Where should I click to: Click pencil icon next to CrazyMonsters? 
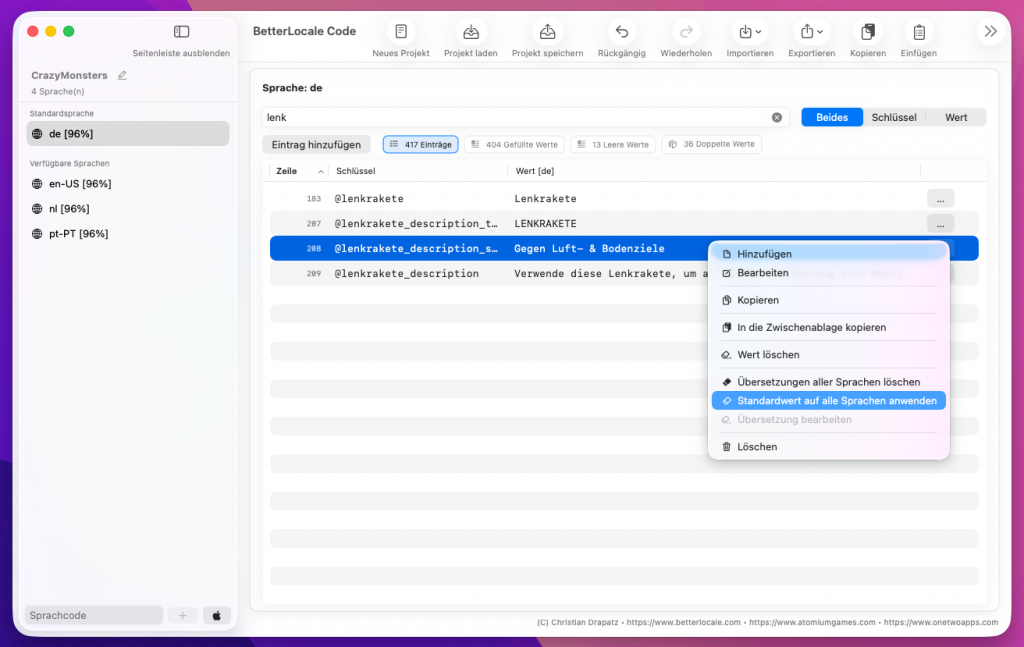click(122, 75)
